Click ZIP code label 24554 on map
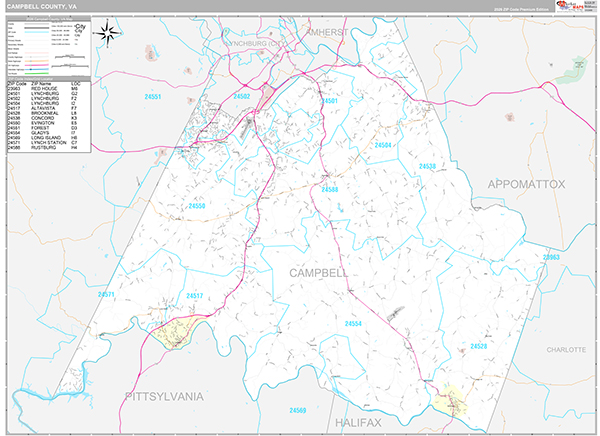The height and width of the screenshot is (436, 600). [353, 324]
